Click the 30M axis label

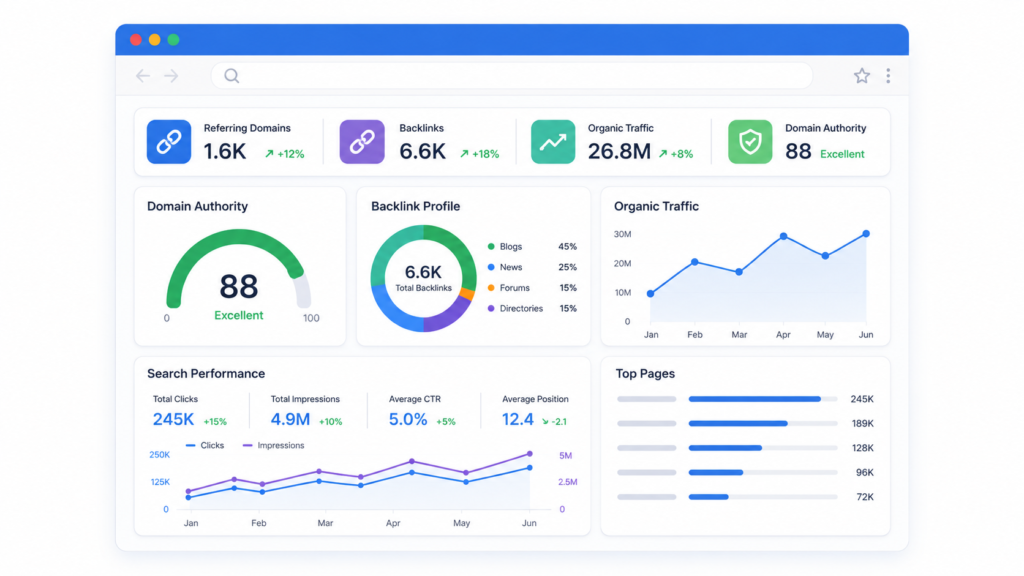622,234
